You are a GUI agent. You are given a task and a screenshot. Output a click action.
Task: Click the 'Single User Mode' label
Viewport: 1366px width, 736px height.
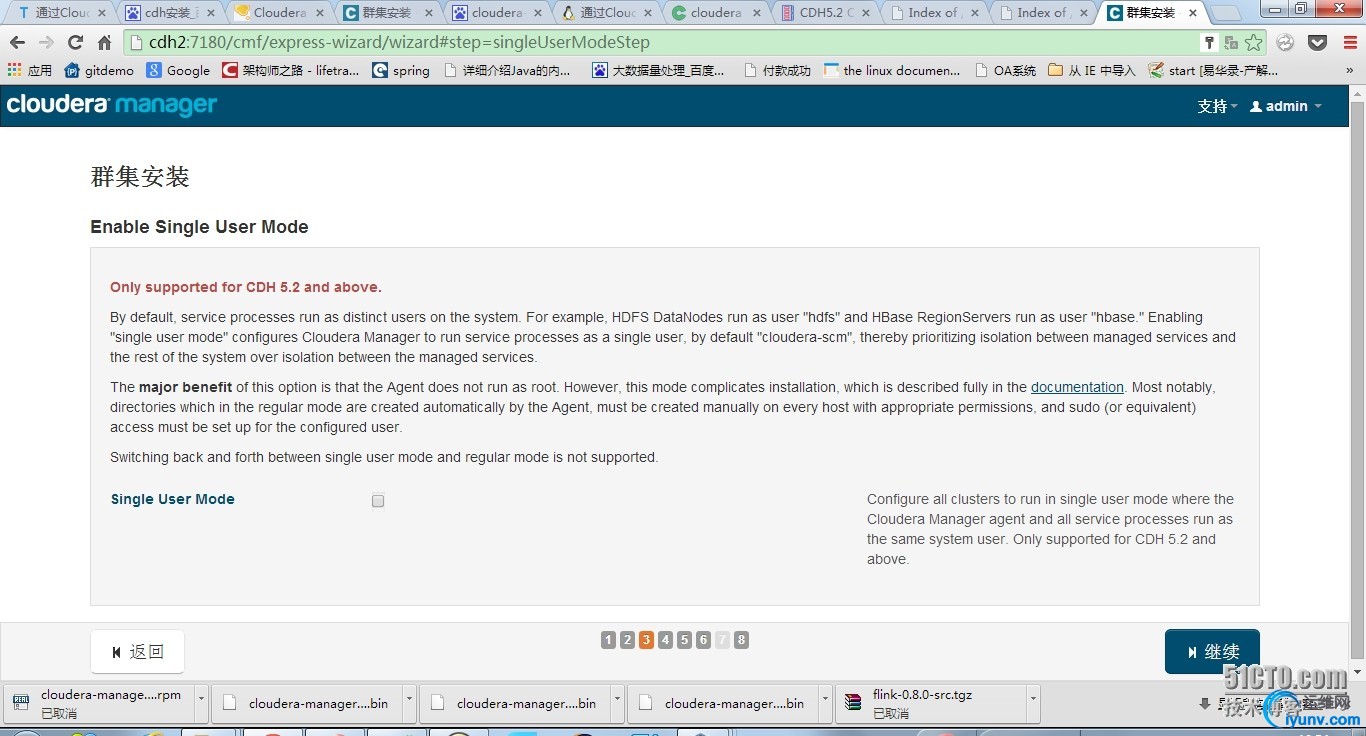tap(173, 499)
